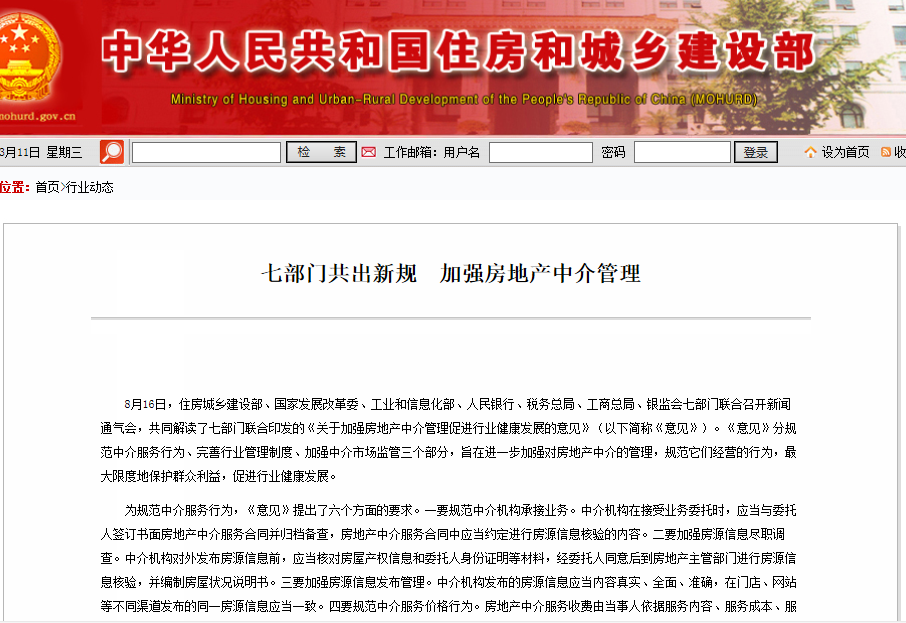Screen dimensions: 906x623
Task: Click the orange magnifier search icon
Action: 112,152
